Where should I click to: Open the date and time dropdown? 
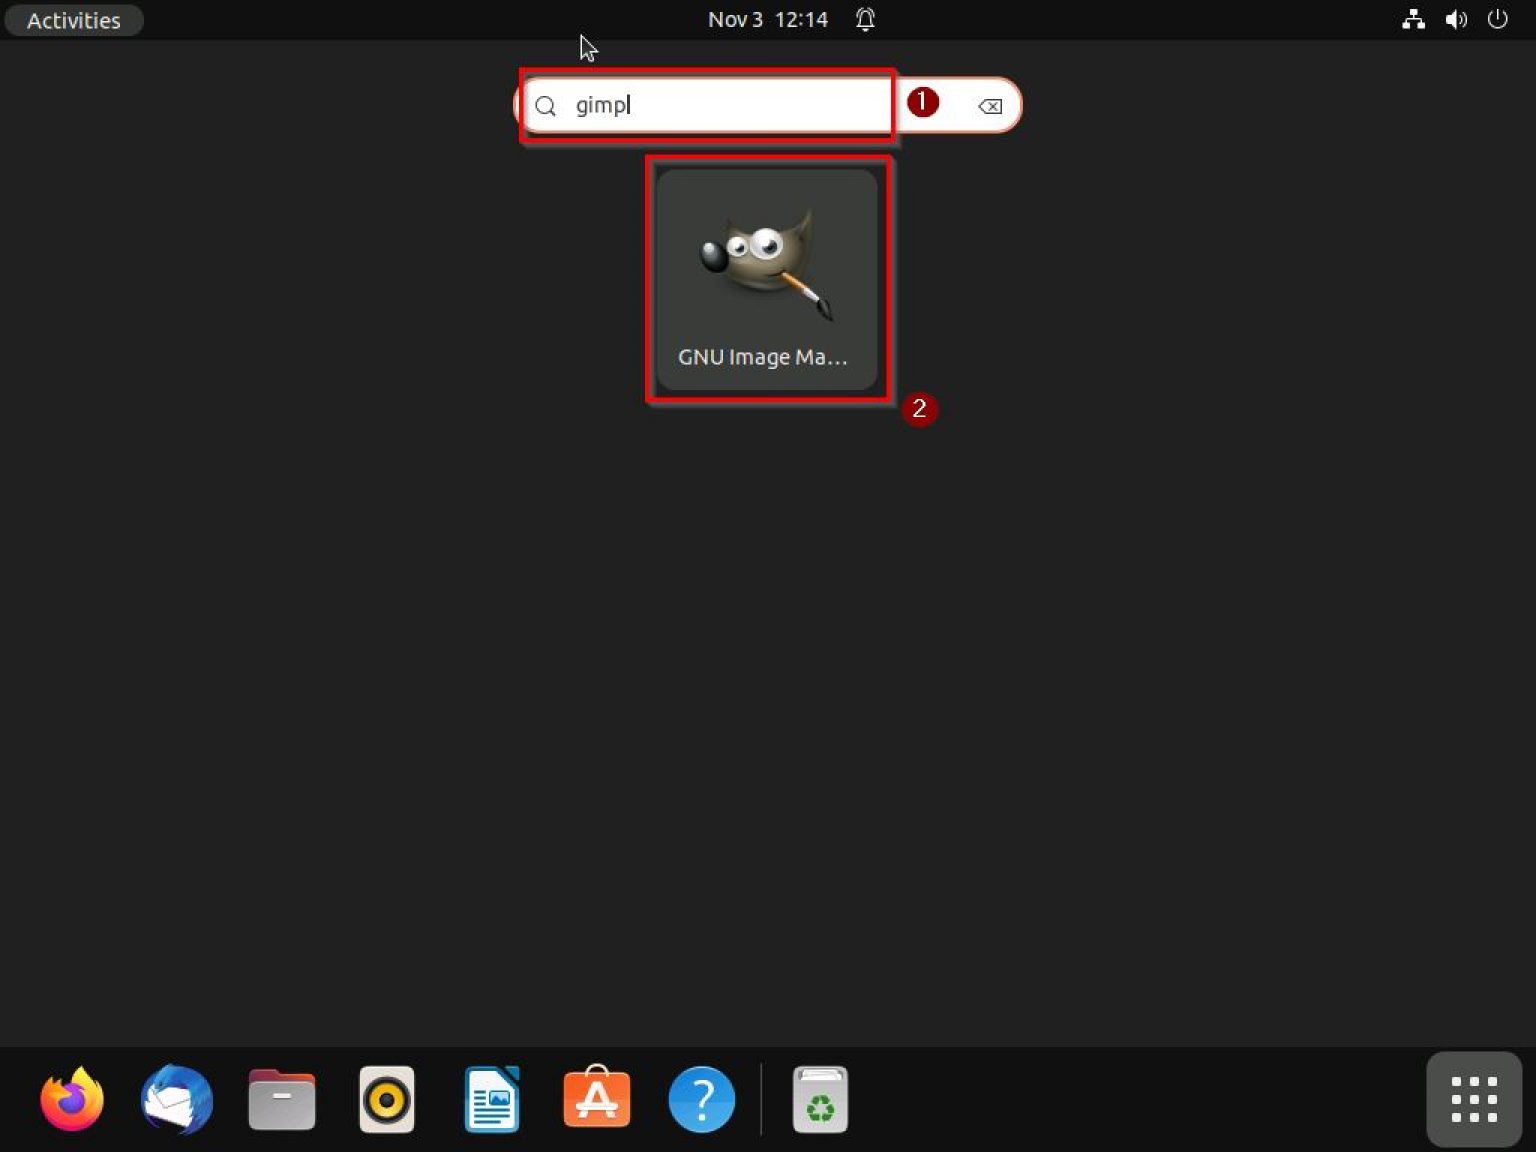tap(767, 19)
